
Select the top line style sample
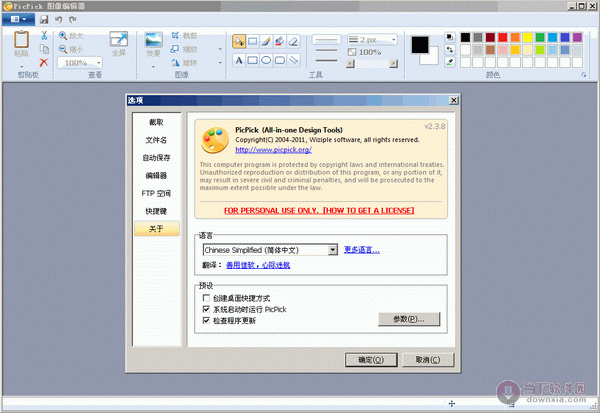(326, 39)
